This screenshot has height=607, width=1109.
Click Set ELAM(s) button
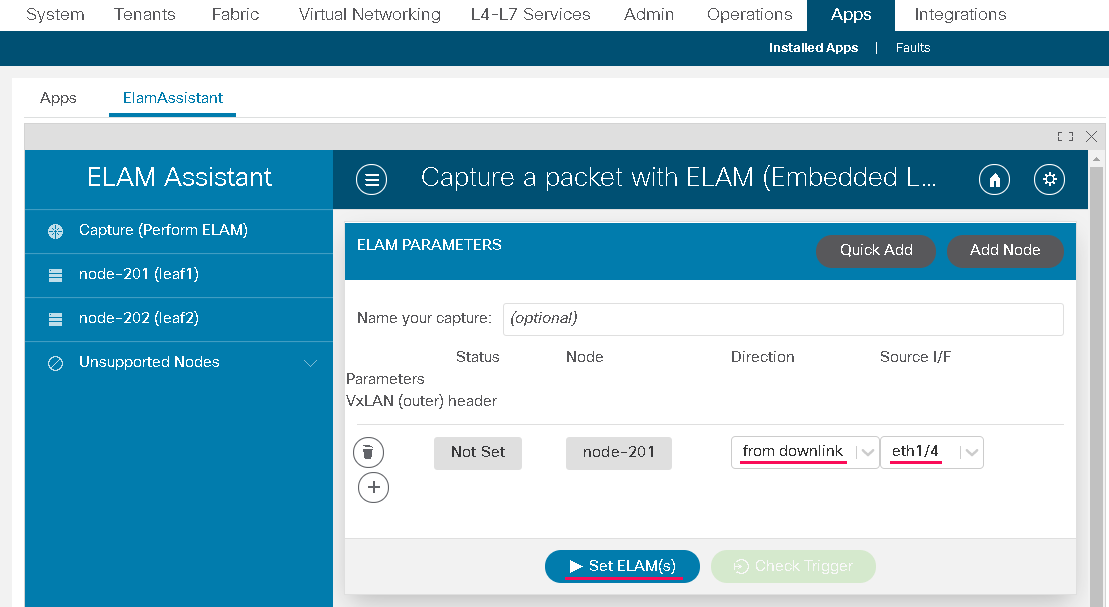click(622, 567)
